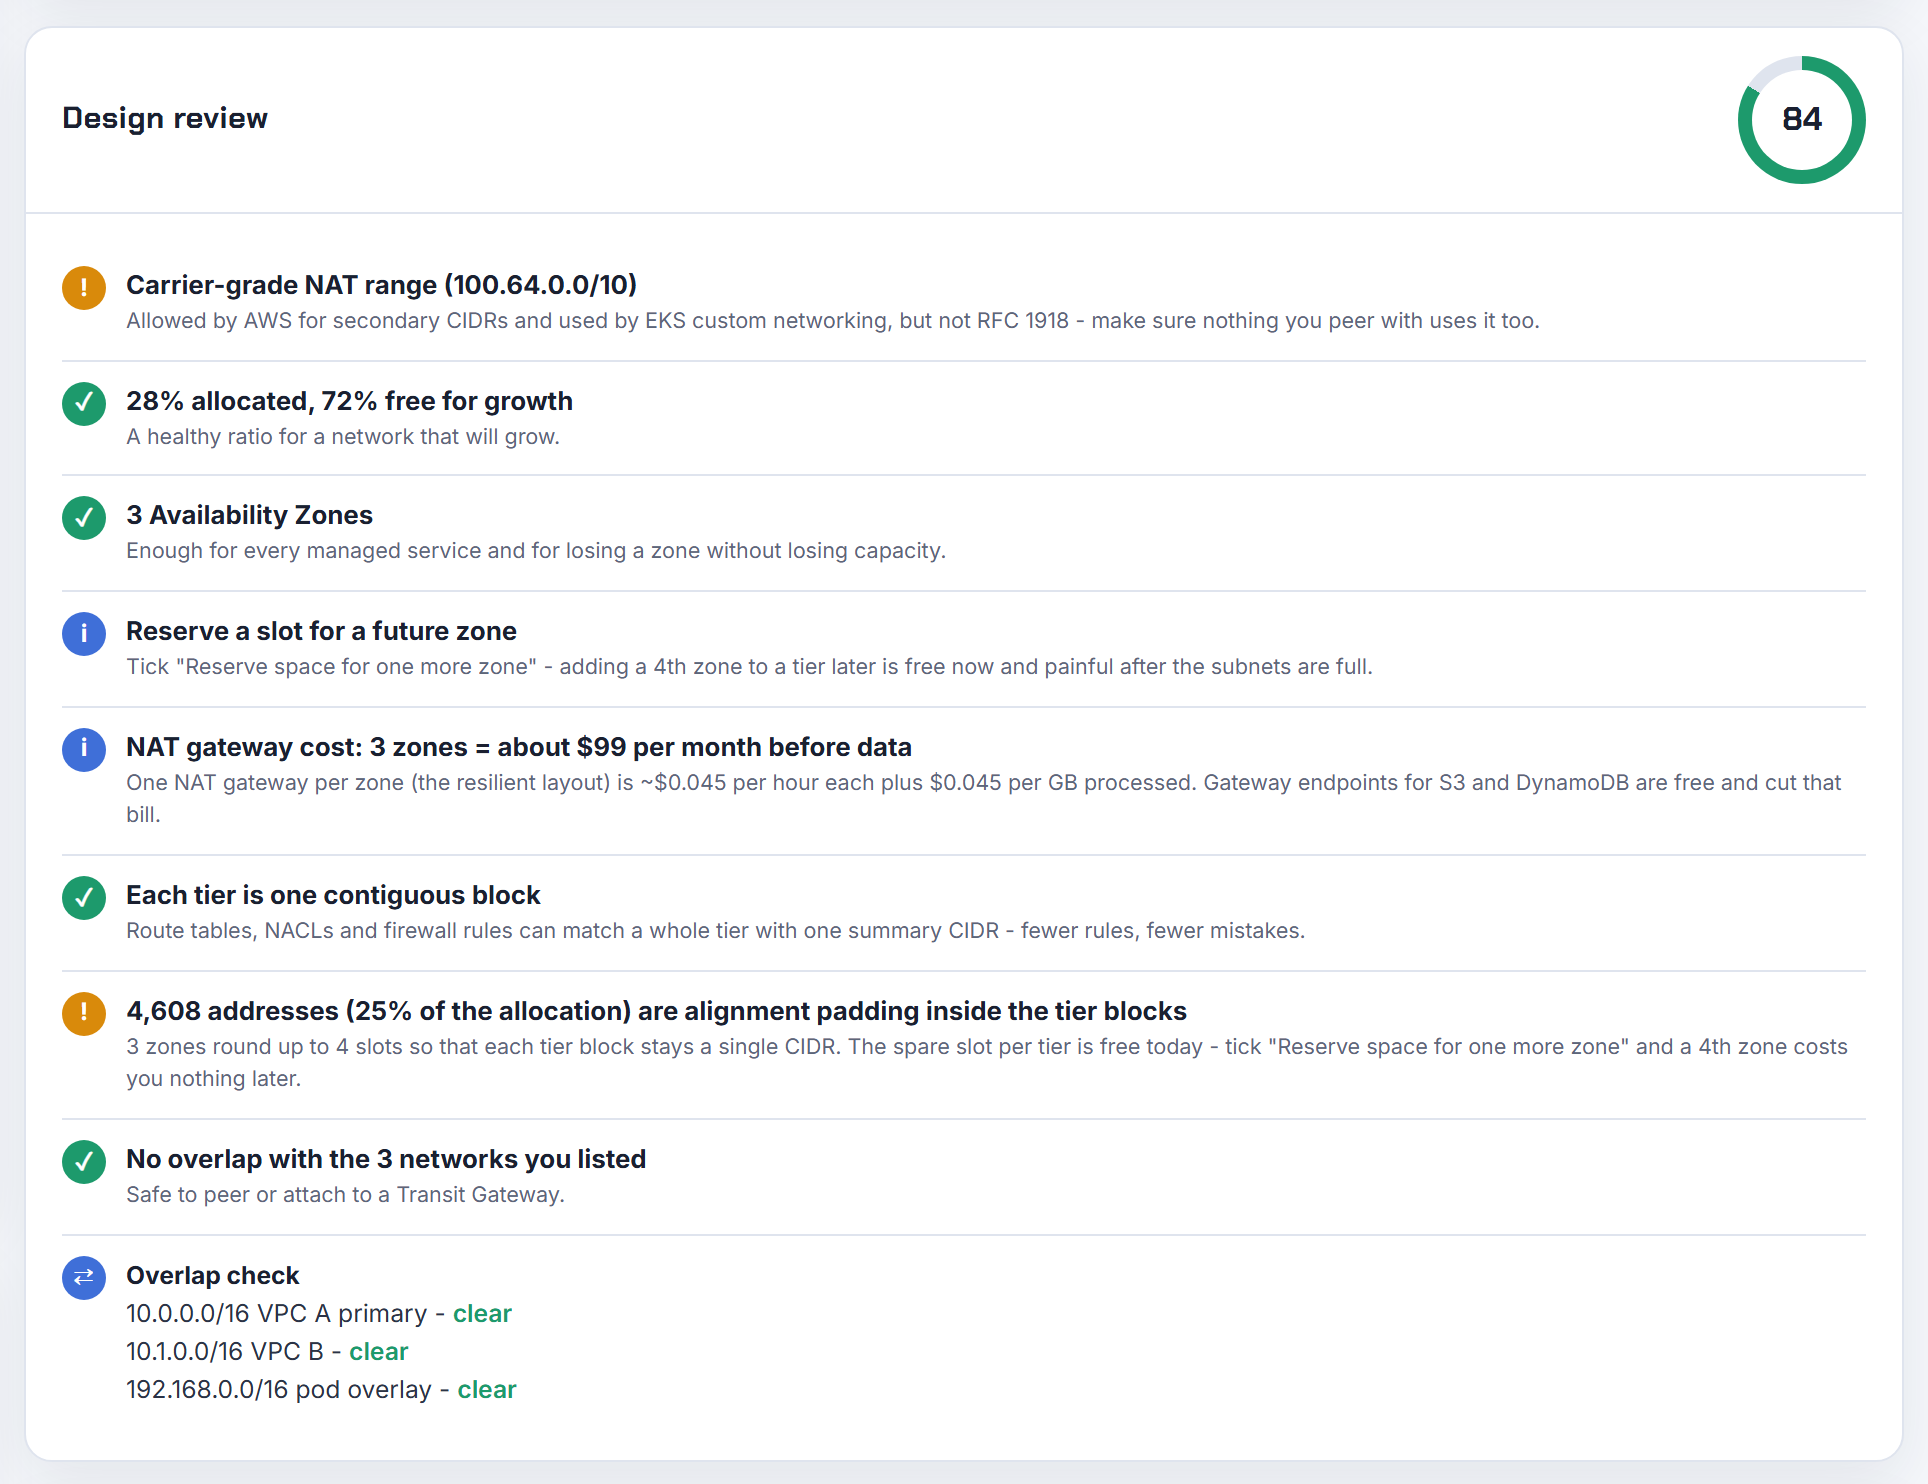Click the 10.0.0.0/16 VPC A primary row
1928x1484 pixels.
point(319,1313)
